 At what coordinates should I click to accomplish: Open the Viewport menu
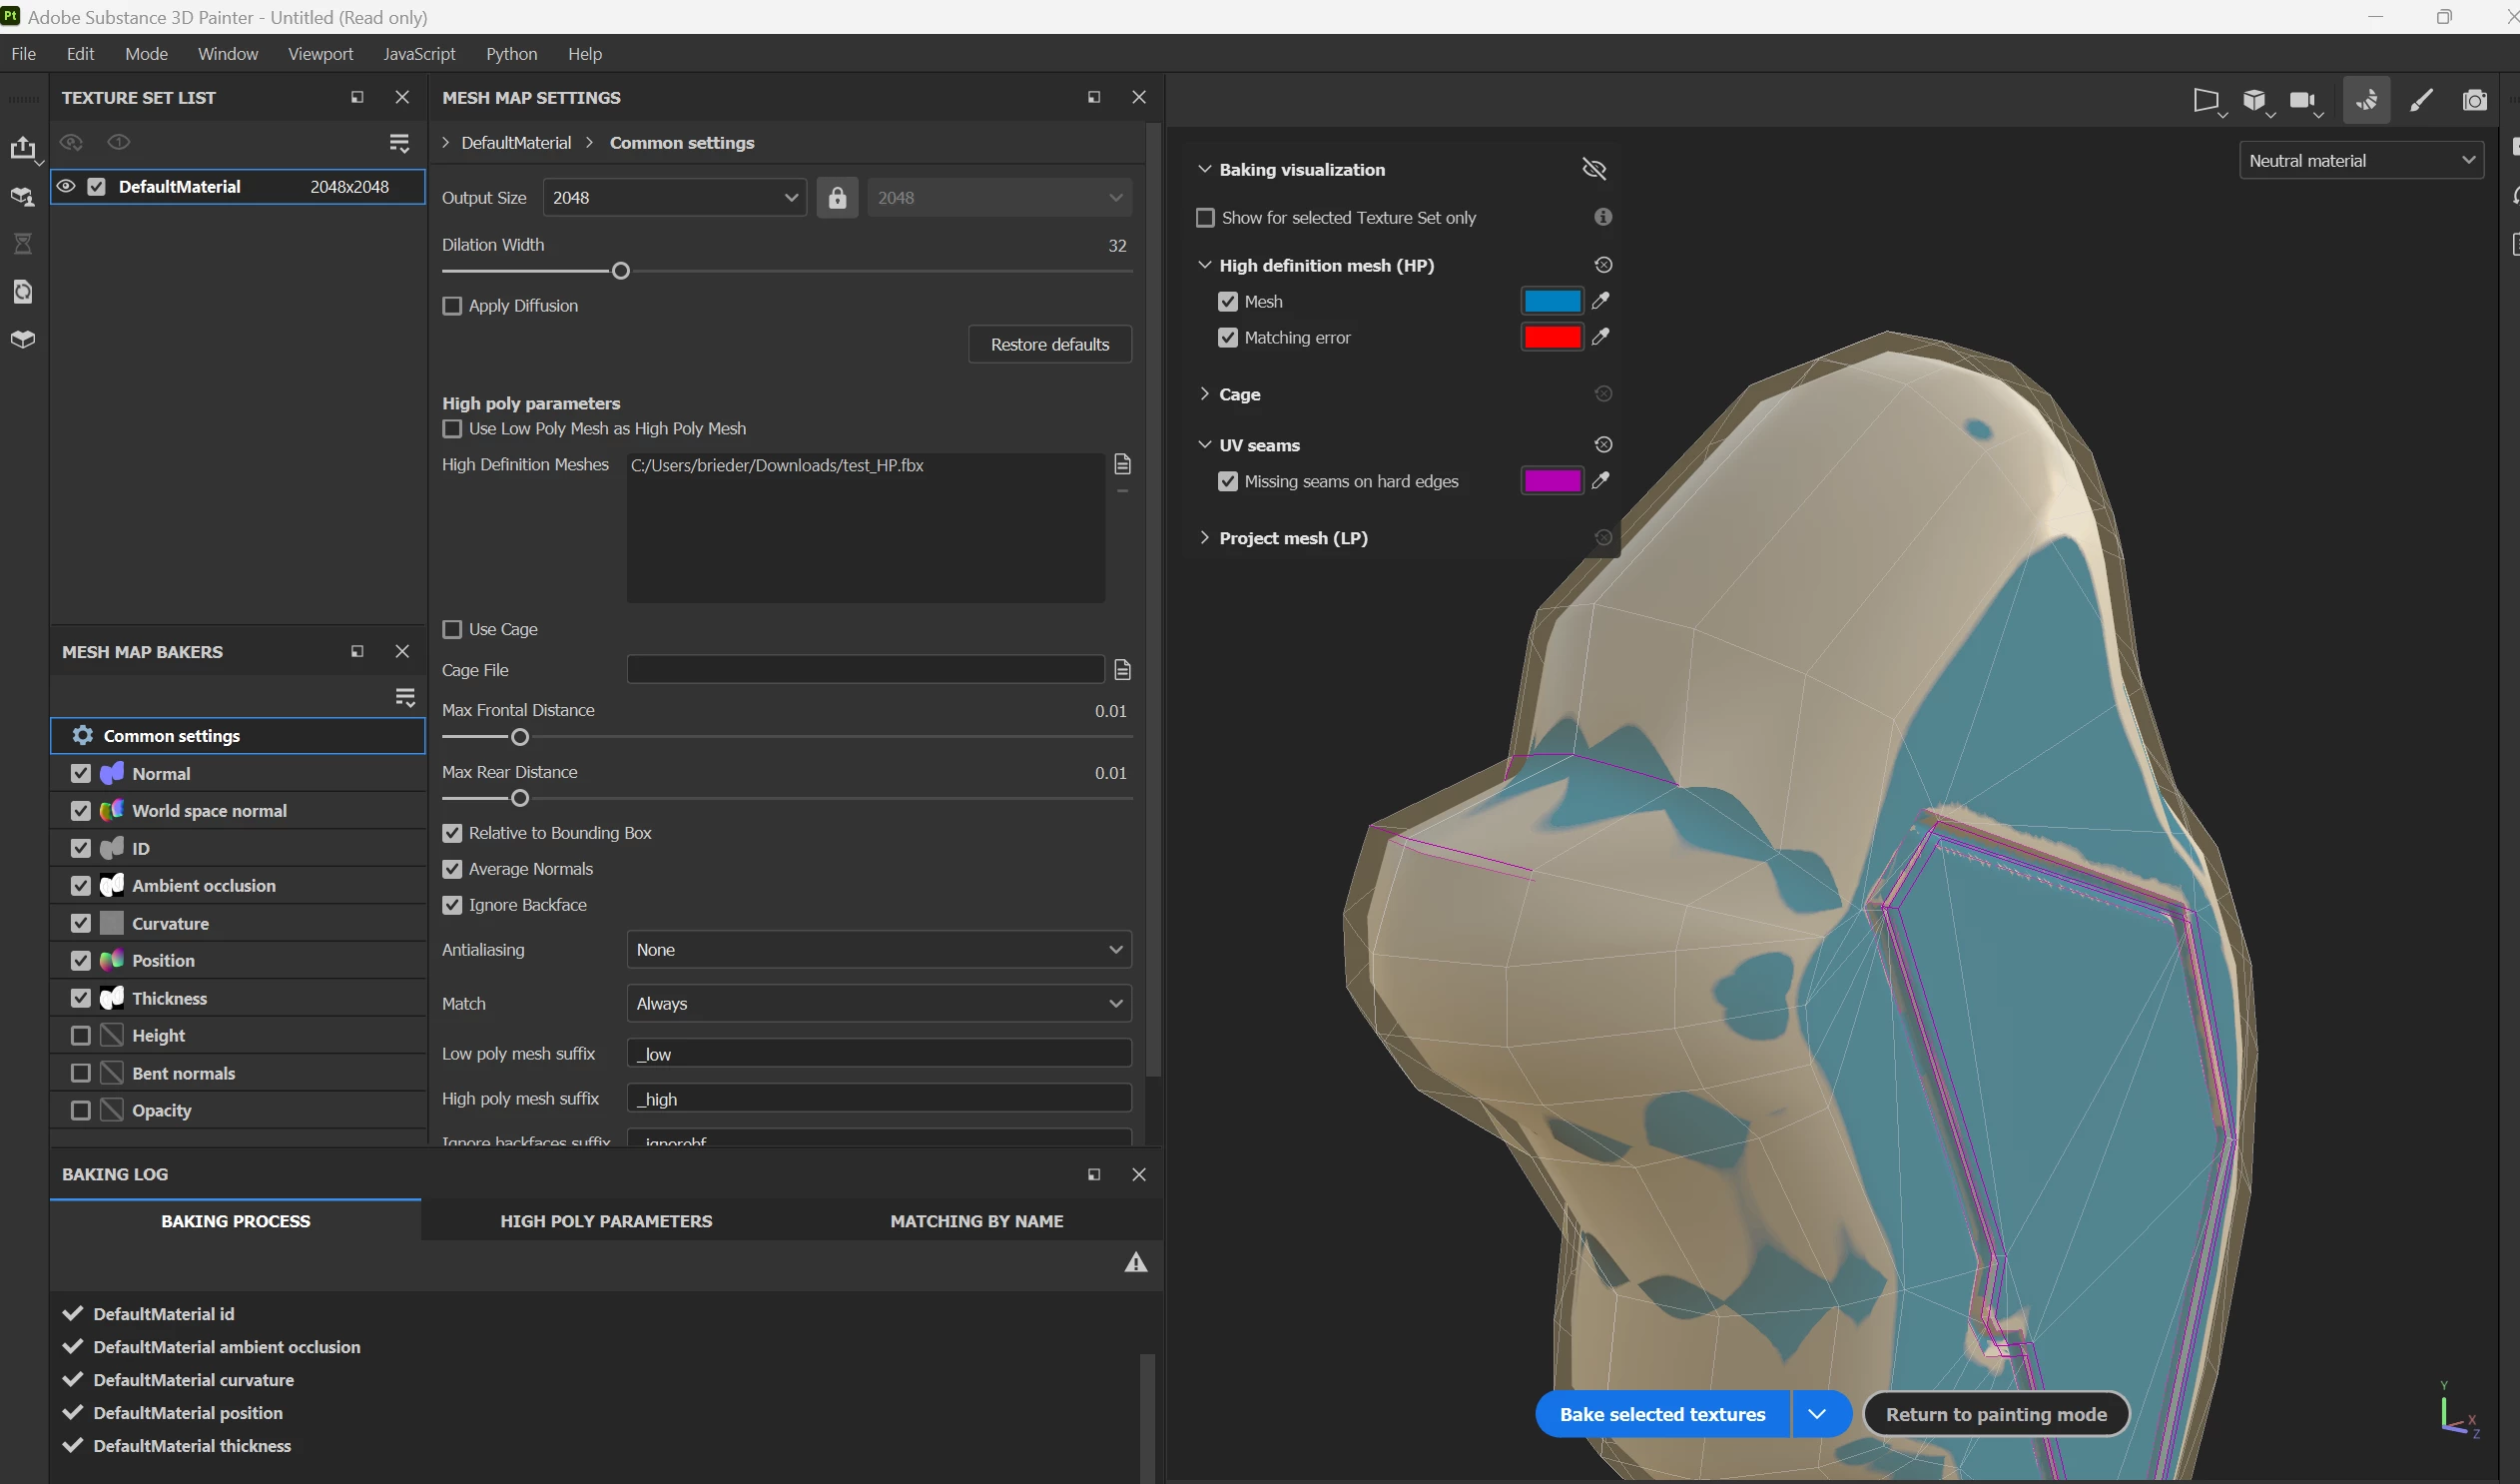pos(320,54)
